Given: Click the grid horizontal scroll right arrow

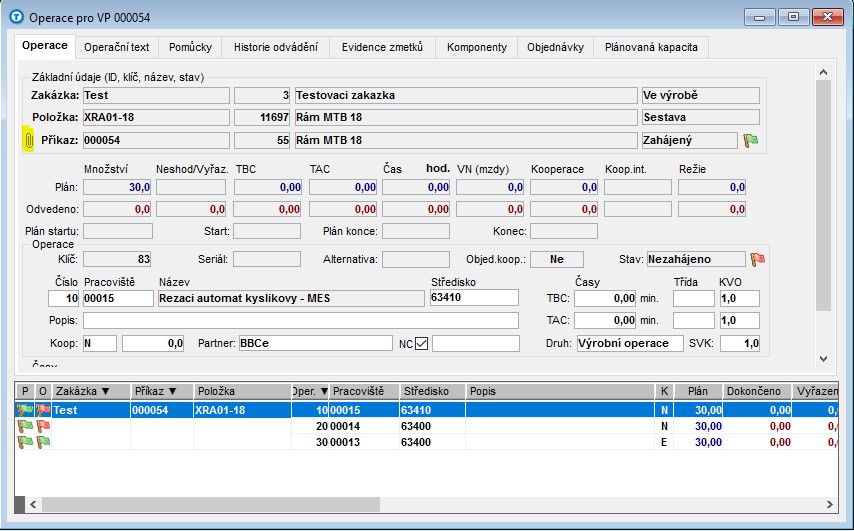Looking at the screenshot, I should tap(829, 504).
